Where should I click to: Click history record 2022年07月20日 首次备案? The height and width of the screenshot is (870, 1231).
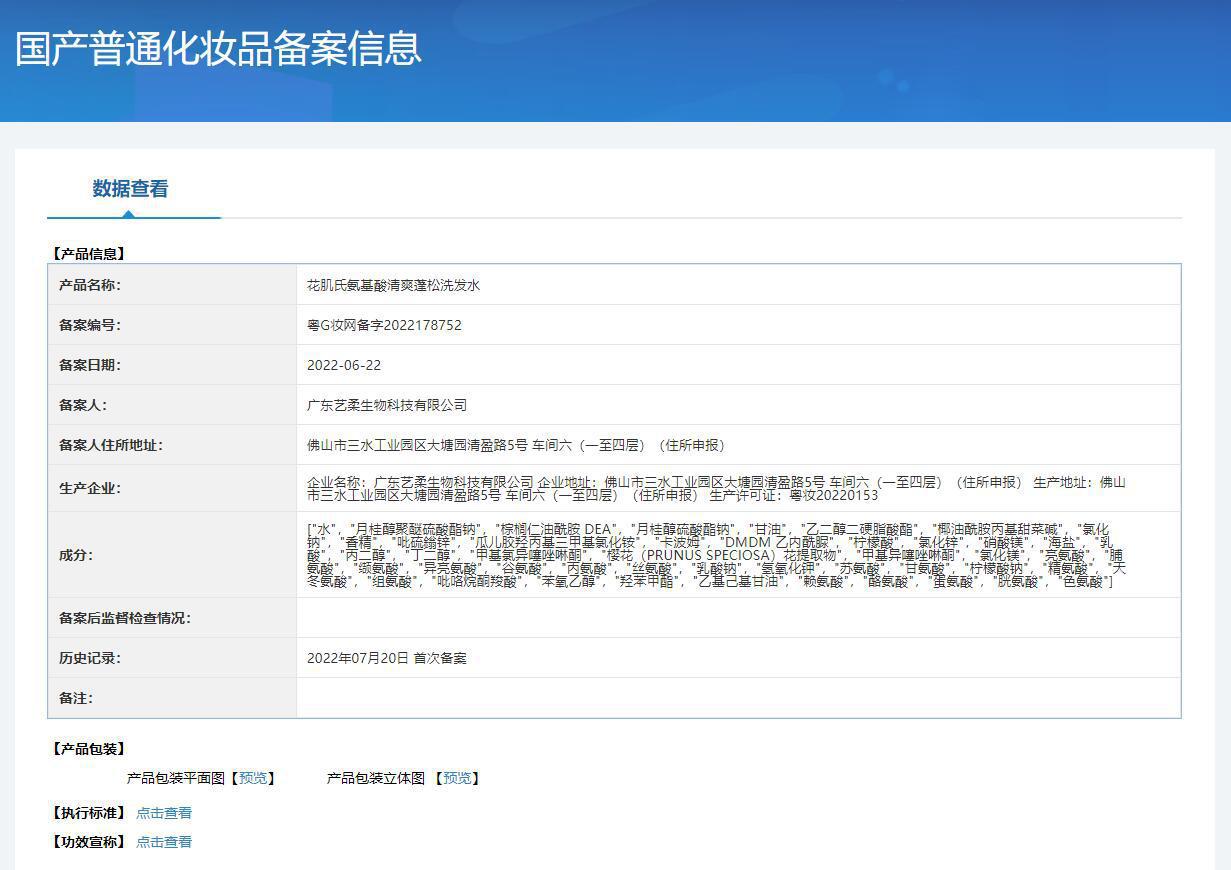tap(387, 658)
